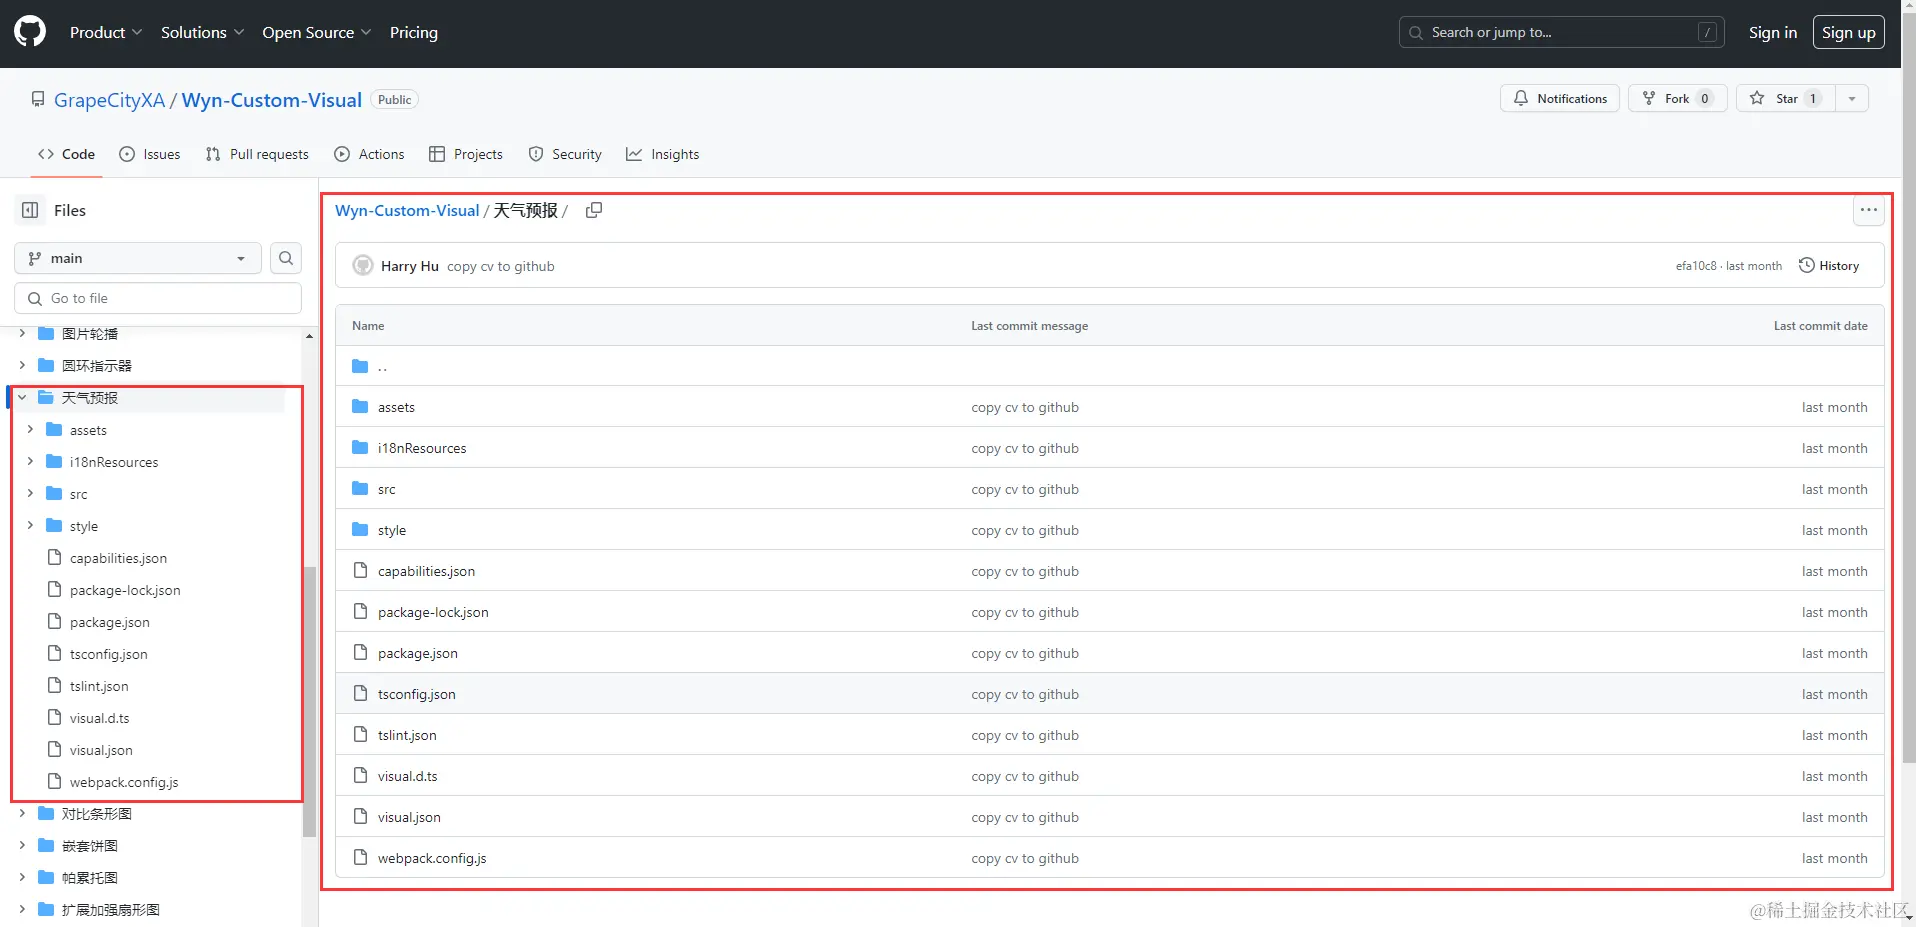Click webpack.config.js file icon in table
Screen dimensions: 1916x927
(x=360, y=857)
